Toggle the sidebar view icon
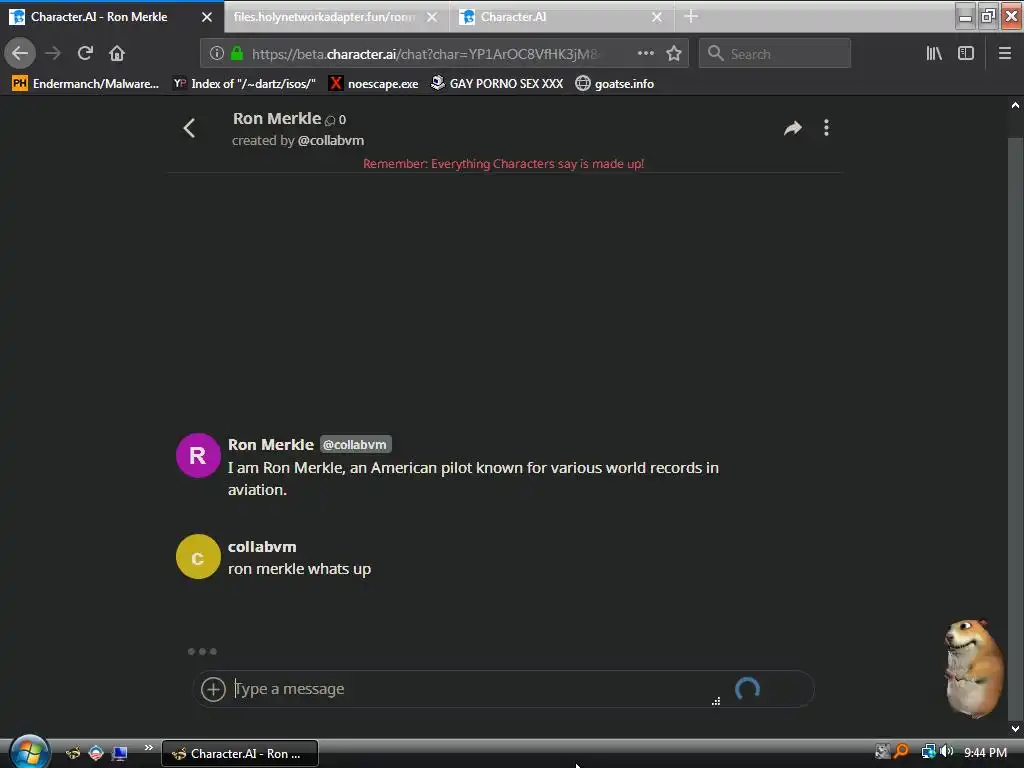 coord(966,54)
